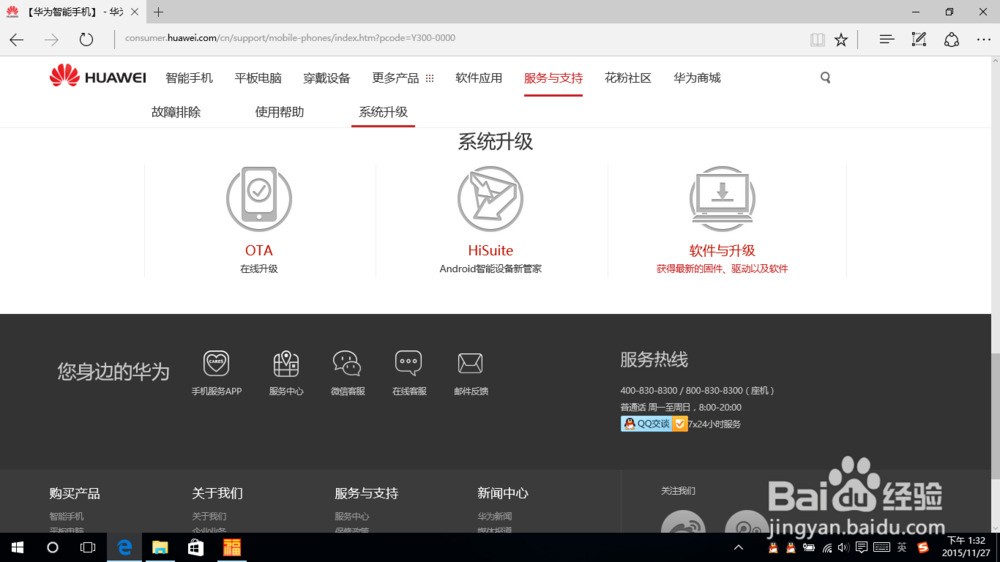Image resolution: width=1000 pixels, height=562 pixels.
Task: Click QQ交谈 button
Action: click(x=654, y=424)
